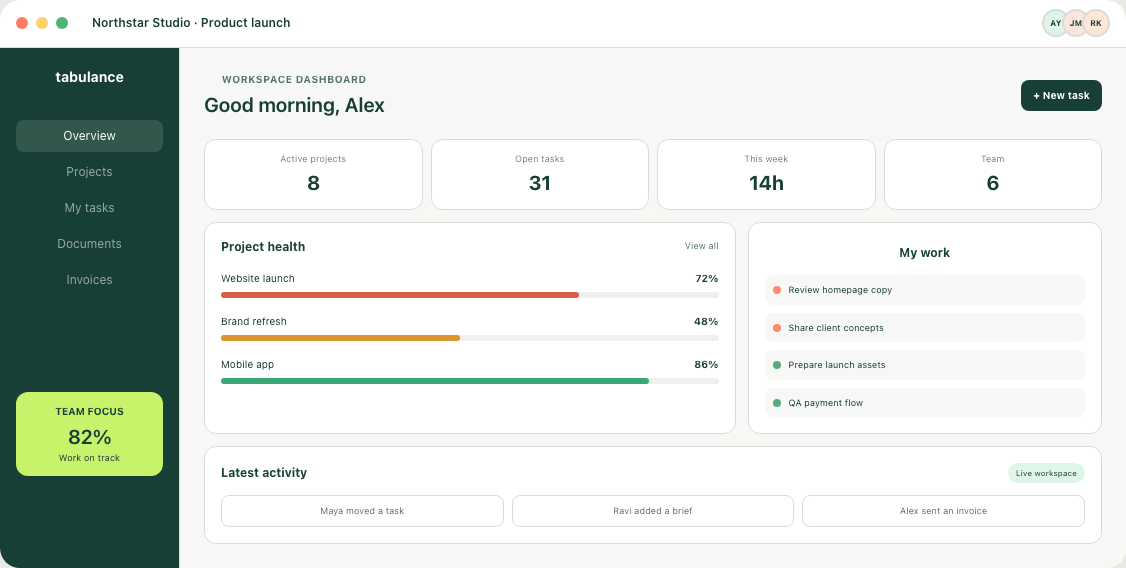Image resolution: width=1126 pixels, height=568 pixels.
Task: Click the Project health heading
Action: (263, 247)
